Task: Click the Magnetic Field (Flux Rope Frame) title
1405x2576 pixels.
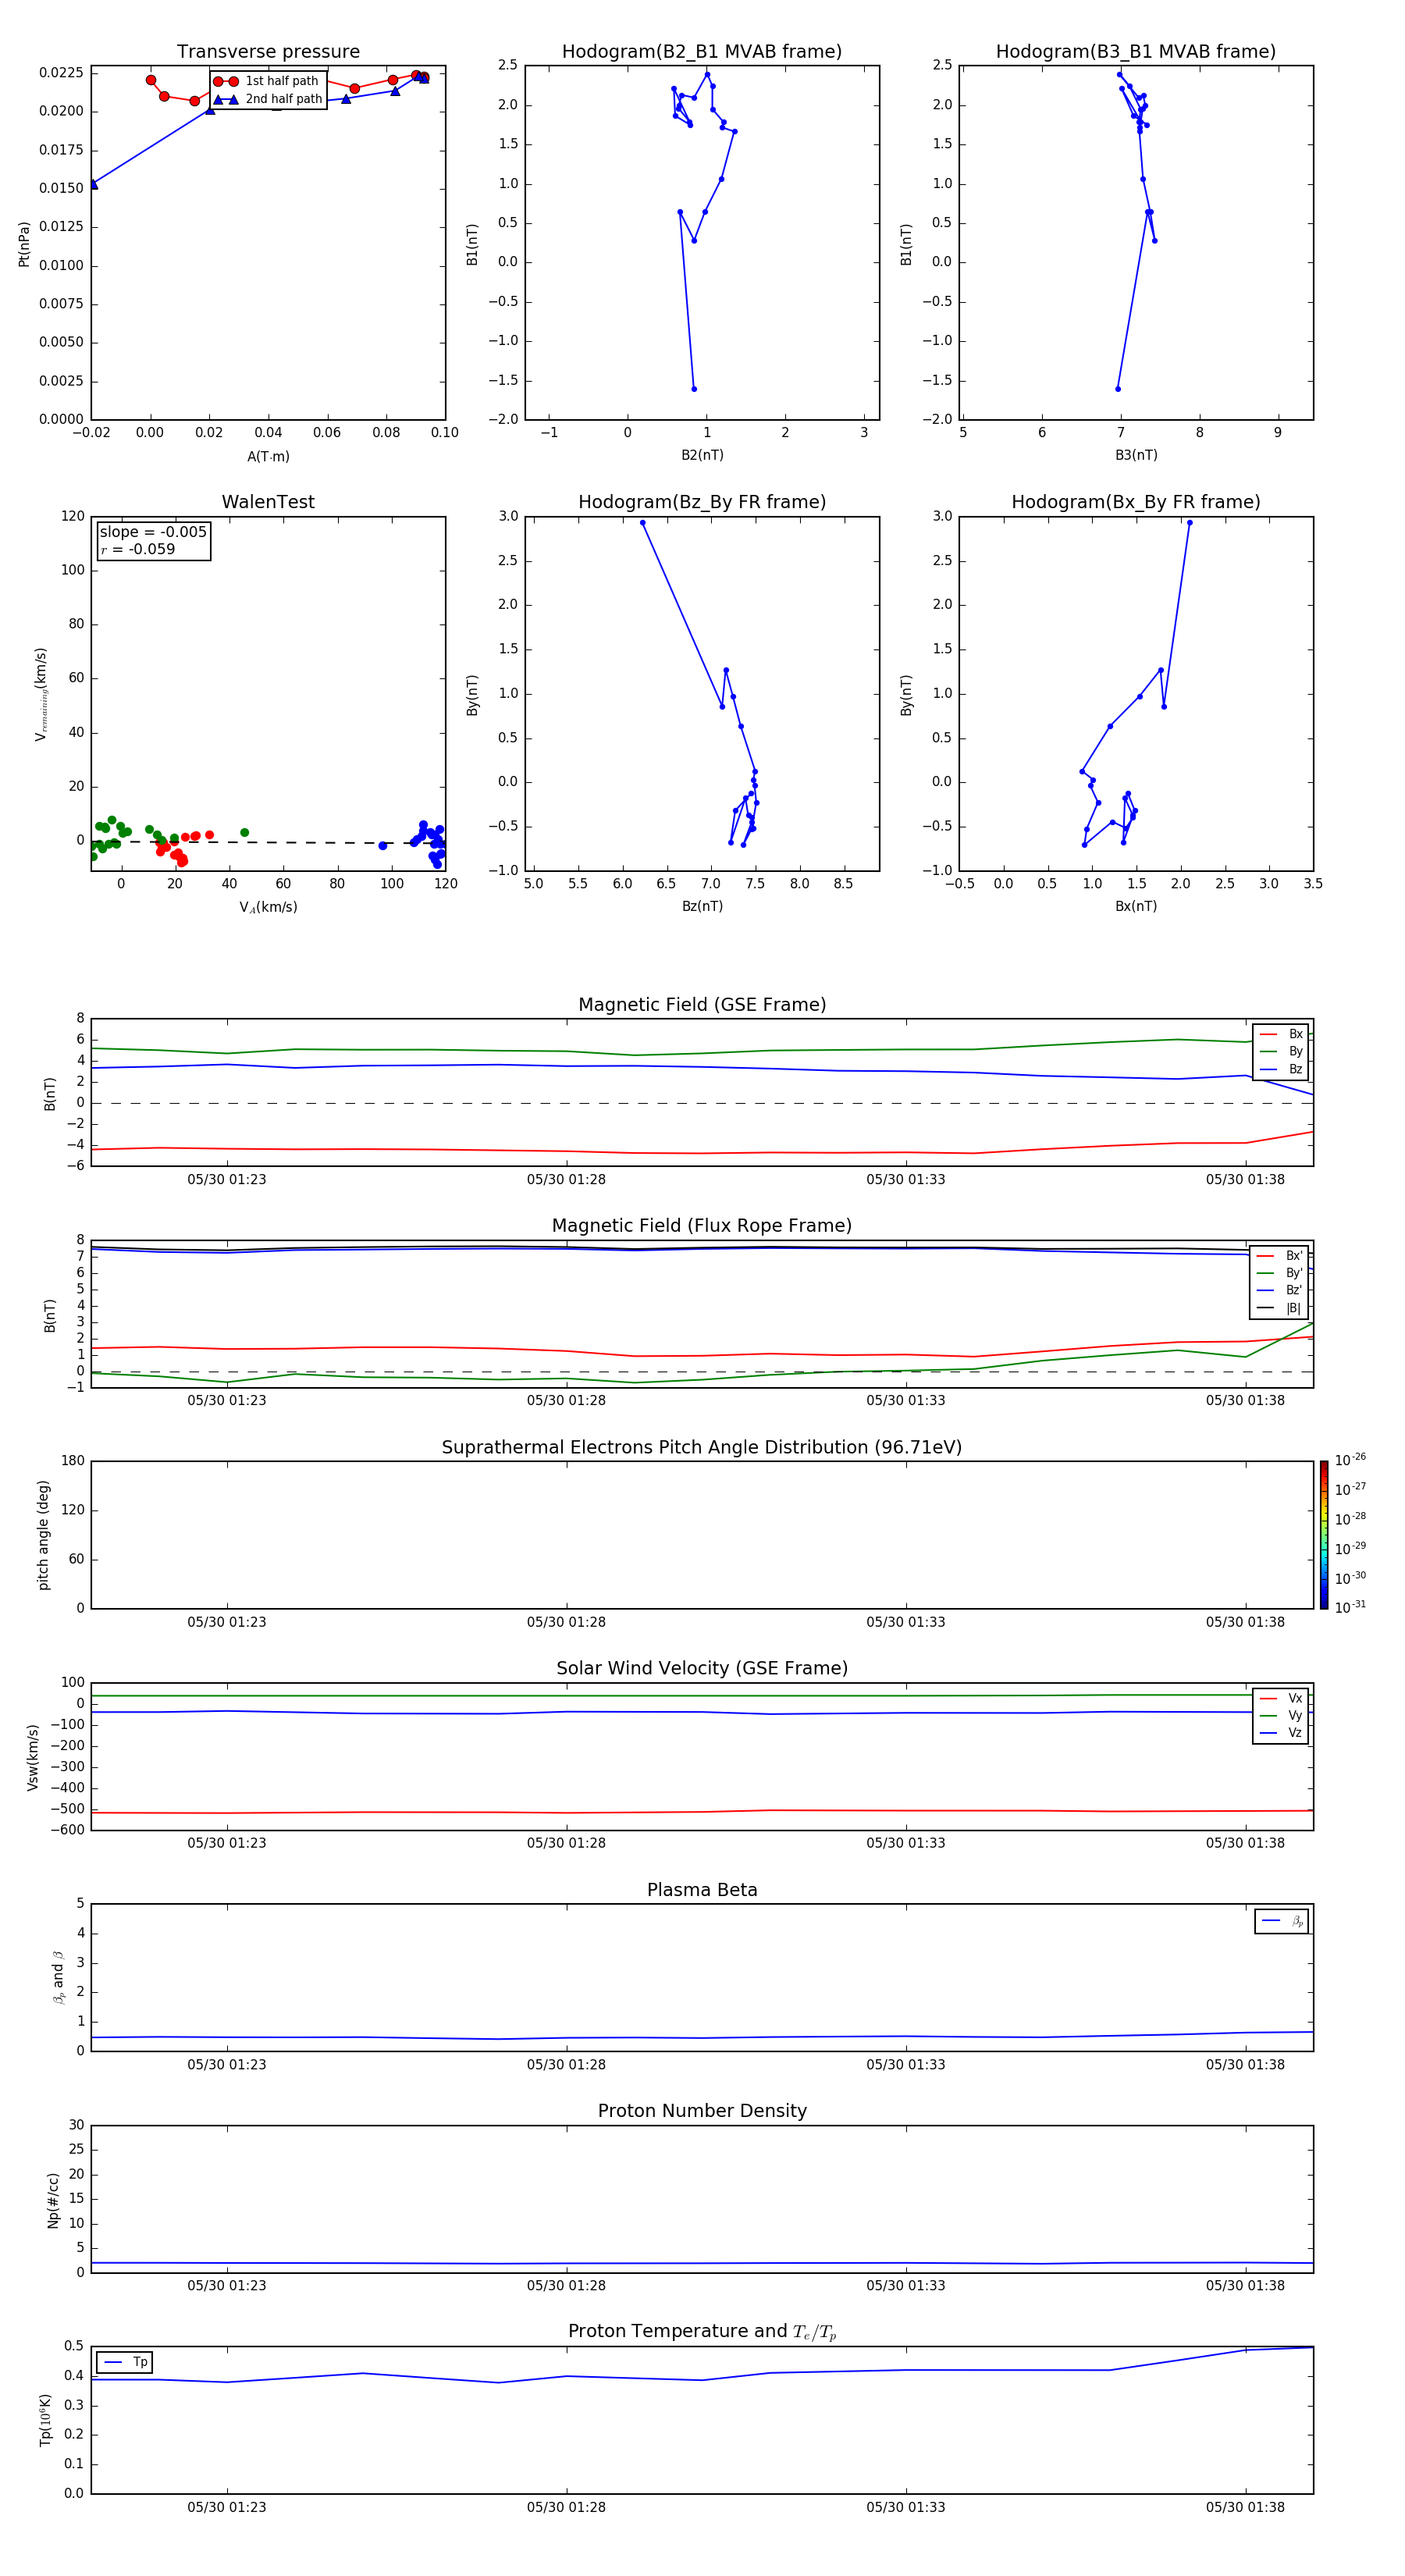Action: [x=701, y=1226]
